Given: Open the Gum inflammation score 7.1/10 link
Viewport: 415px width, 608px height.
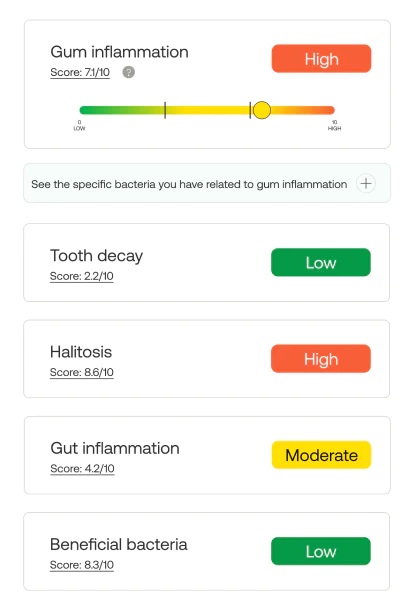Looking at the screenshot, I should pyautogui.click(x=80, y=73).
